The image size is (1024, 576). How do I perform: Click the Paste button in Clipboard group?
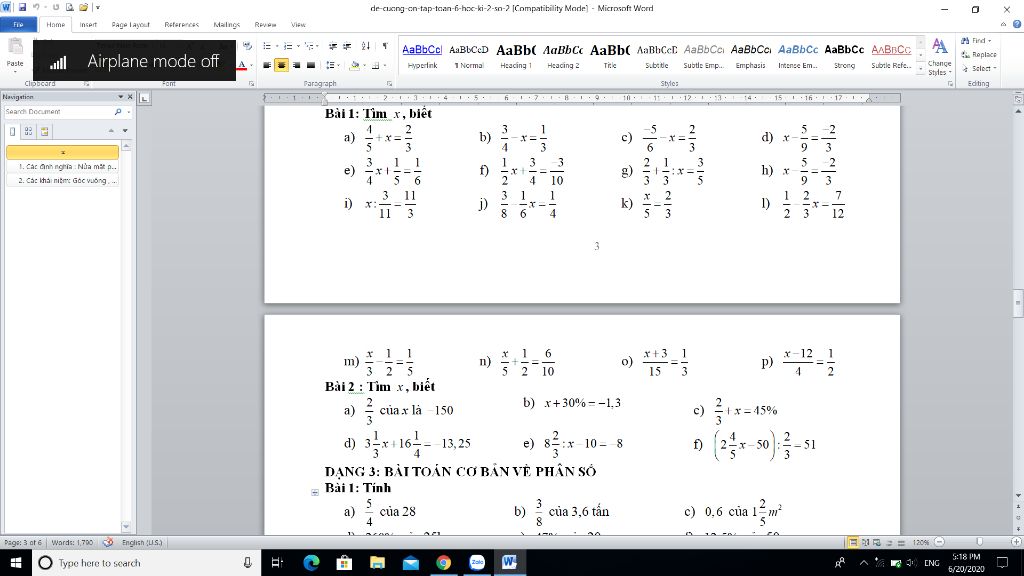click(15, 54)
